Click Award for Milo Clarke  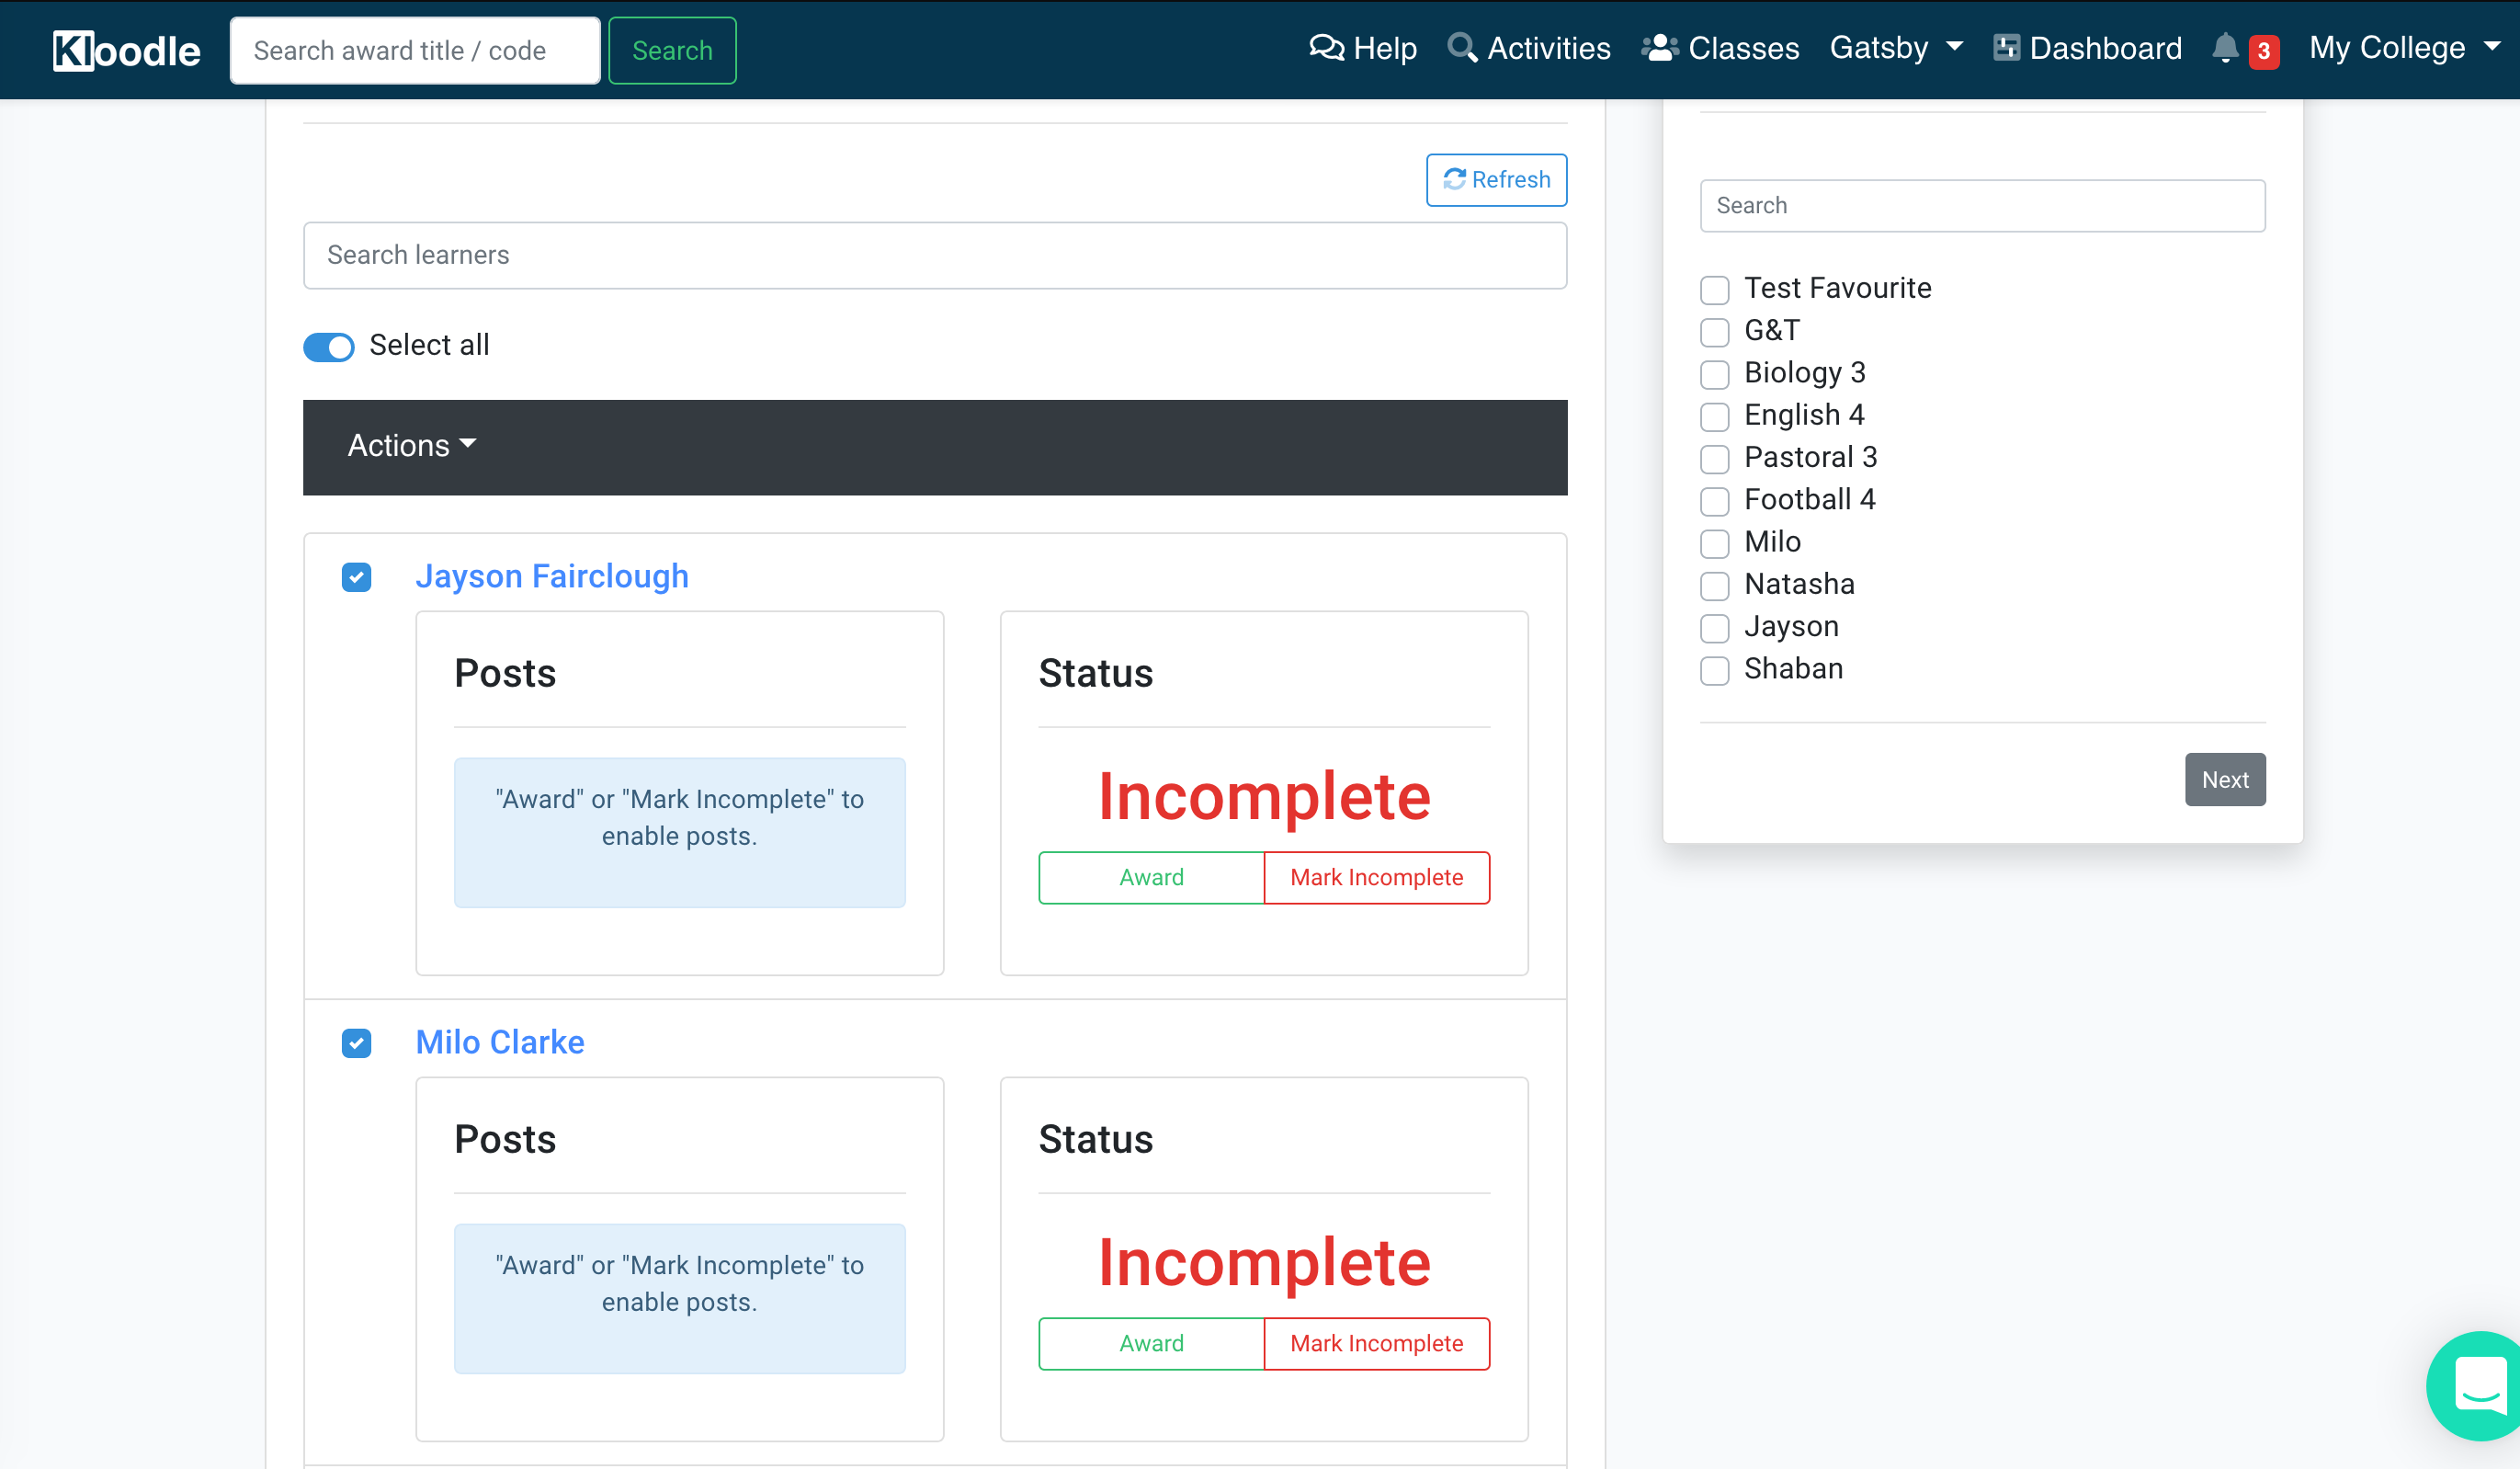(1151, 1344)
